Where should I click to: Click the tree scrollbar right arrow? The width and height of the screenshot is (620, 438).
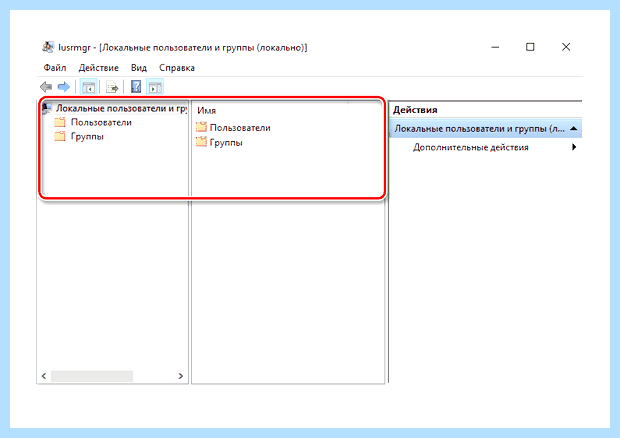[181, 376]
